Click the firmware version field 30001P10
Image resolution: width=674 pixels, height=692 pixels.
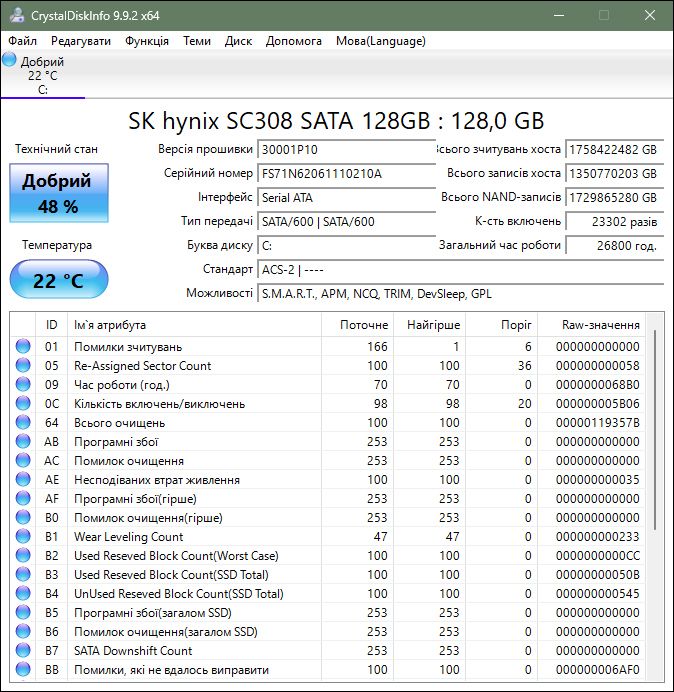point(346,149)
